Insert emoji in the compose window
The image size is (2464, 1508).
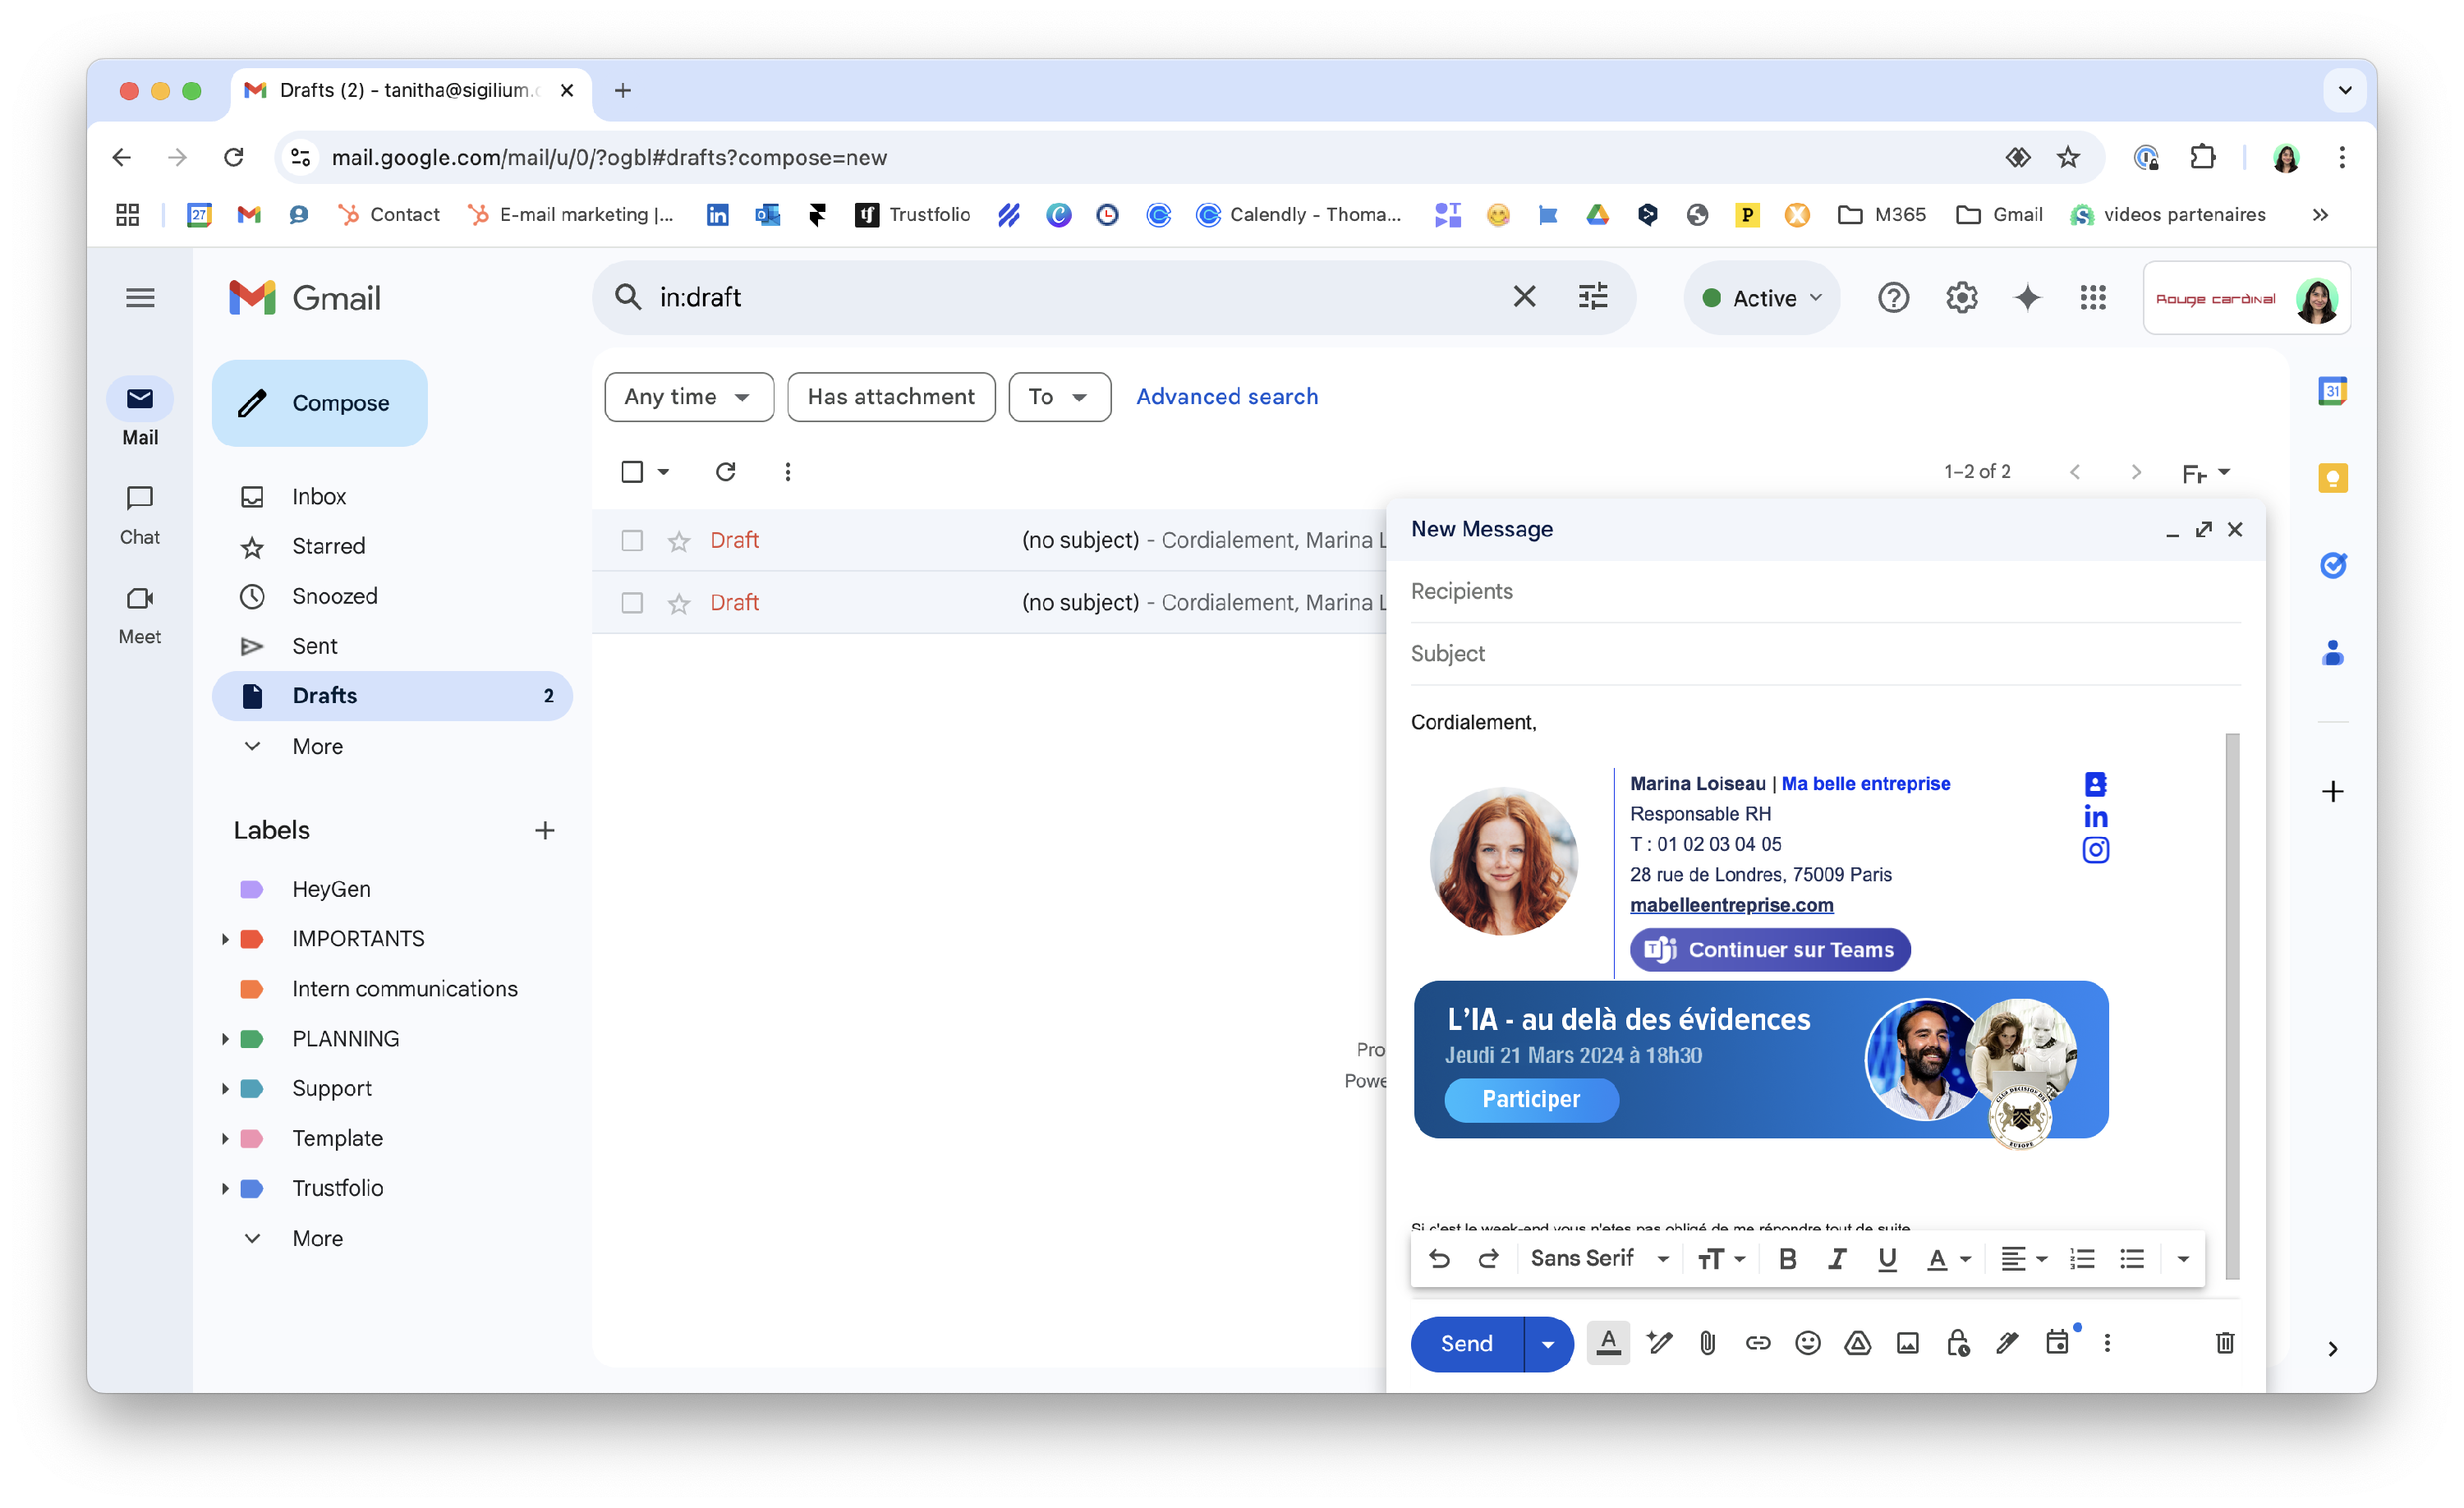[x=1807, y=1343]
